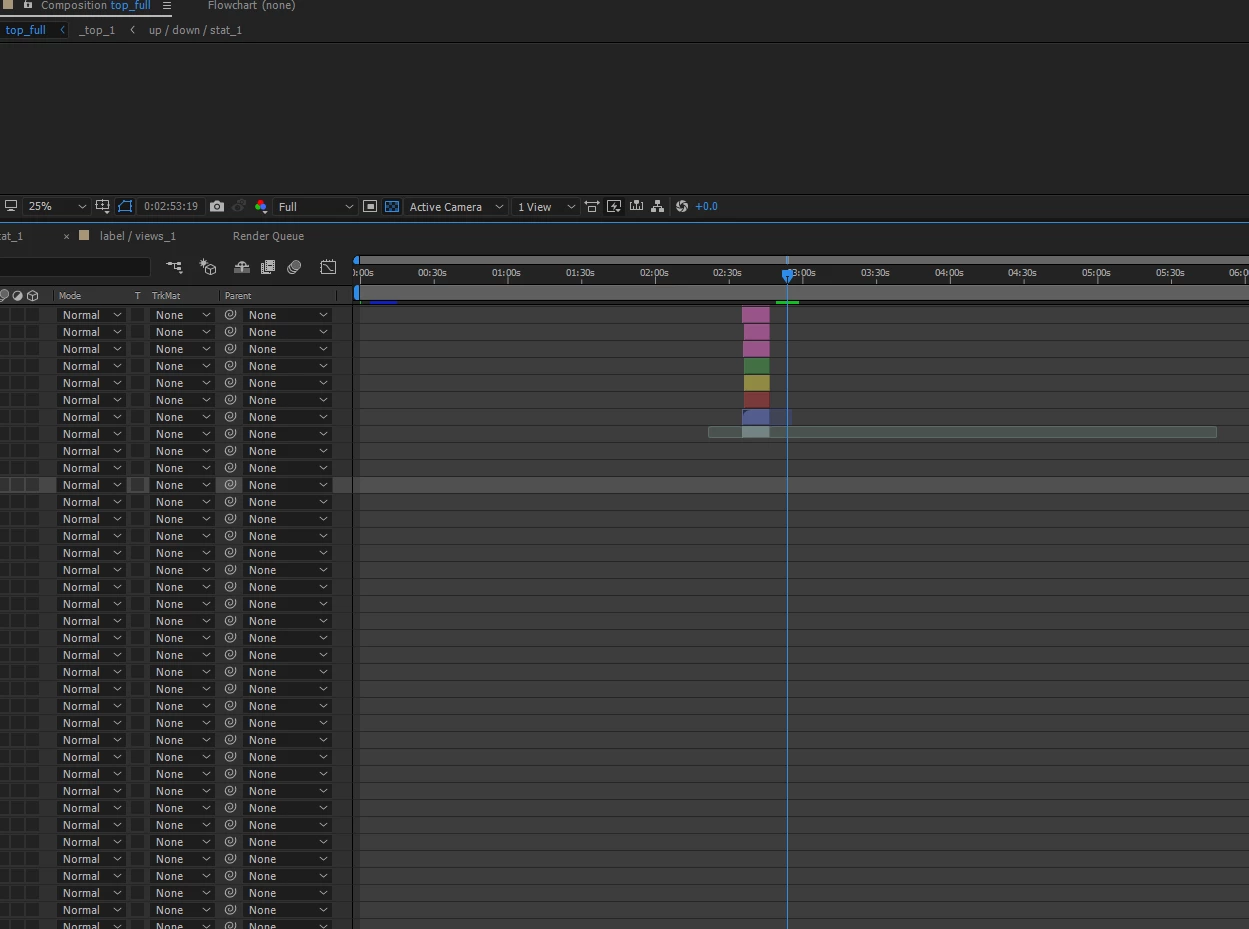Toggle the Draft 3D icon
Viewport: 1249px width, 929px height.
coord(208,267)
